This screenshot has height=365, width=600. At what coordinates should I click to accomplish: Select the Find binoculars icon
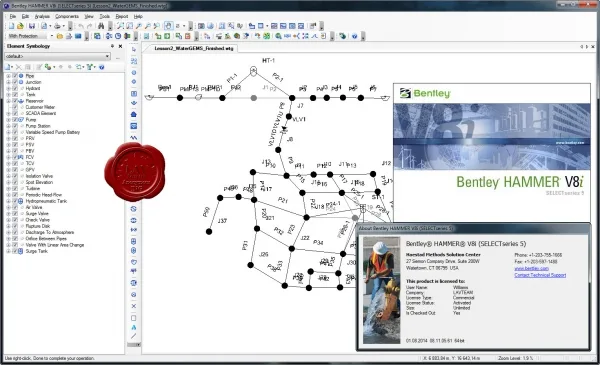(x=101, y=26)
